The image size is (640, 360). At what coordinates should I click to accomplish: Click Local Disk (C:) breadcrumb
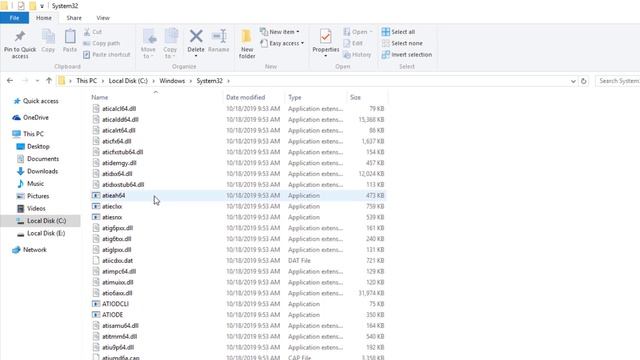[128, 81]
